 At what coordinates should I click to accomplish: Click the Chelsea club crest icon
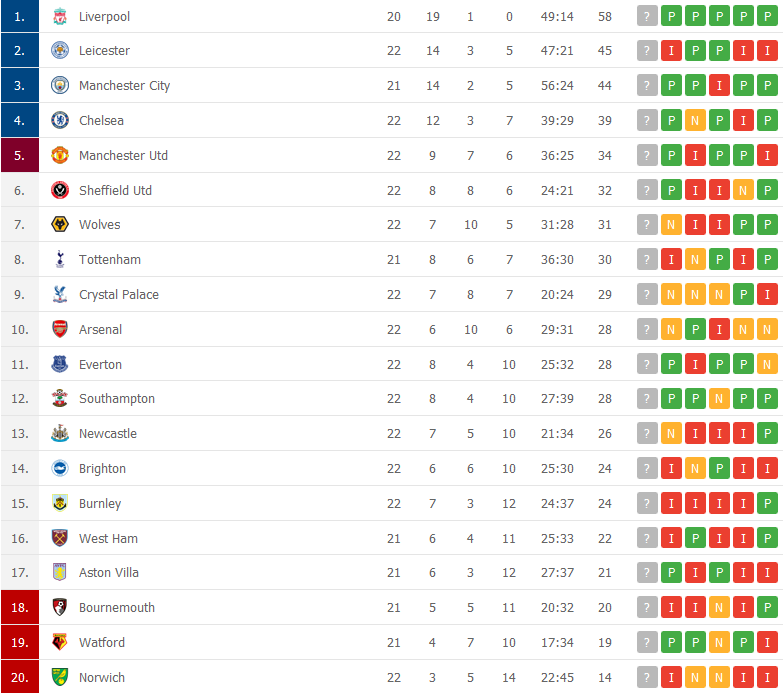tap(60, 121)
